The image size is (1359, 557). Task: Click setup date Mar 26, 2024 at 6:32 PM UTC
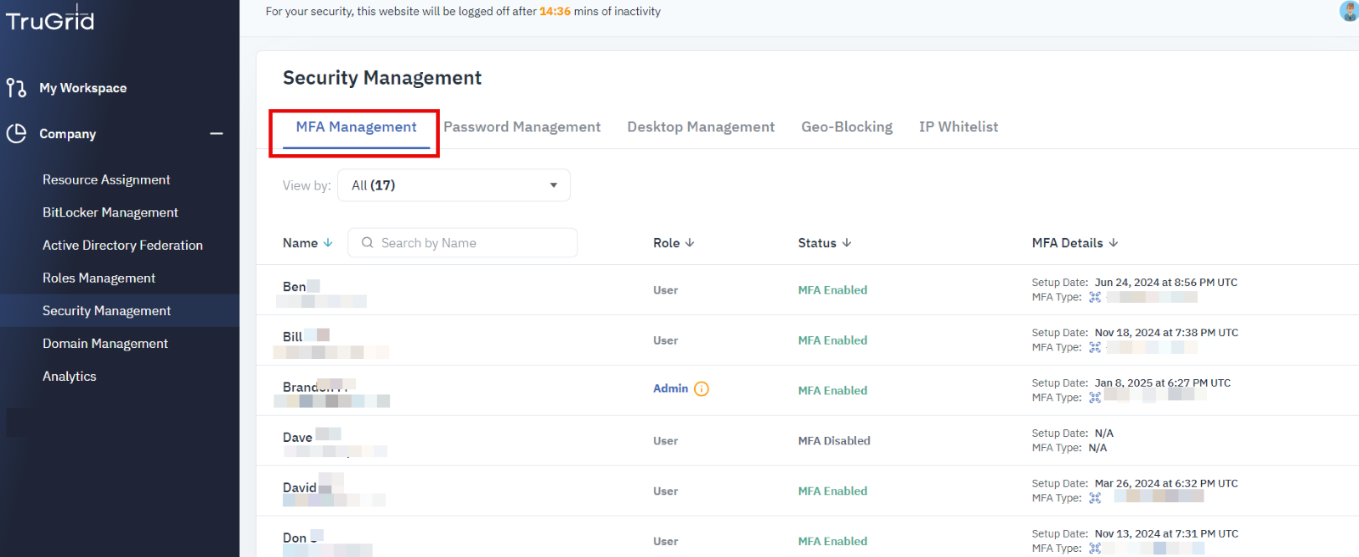(1166, 483)
